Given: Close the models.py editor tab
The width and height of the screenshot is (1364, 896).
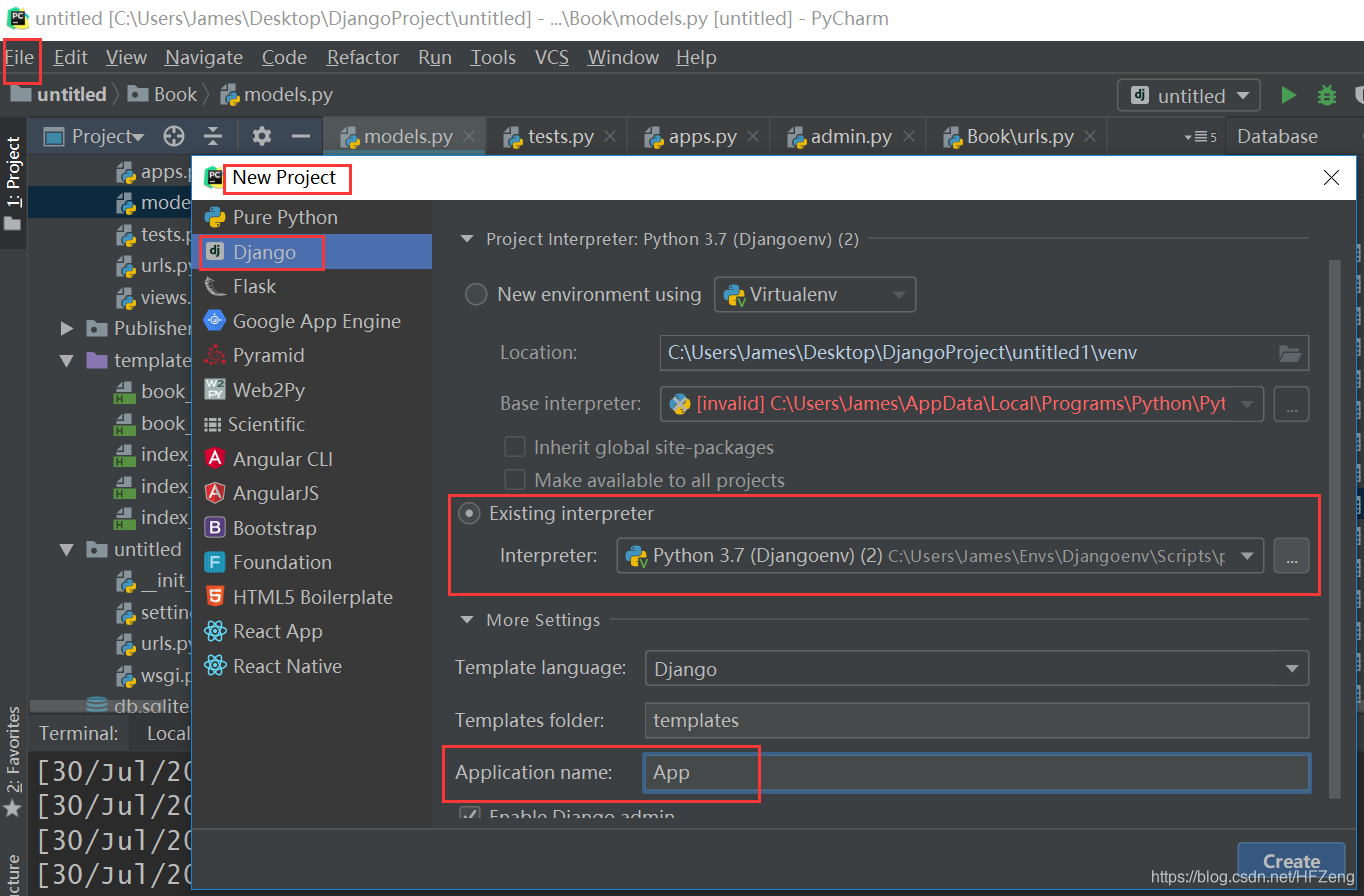Looking at the screenshot, I should (470, 137).
